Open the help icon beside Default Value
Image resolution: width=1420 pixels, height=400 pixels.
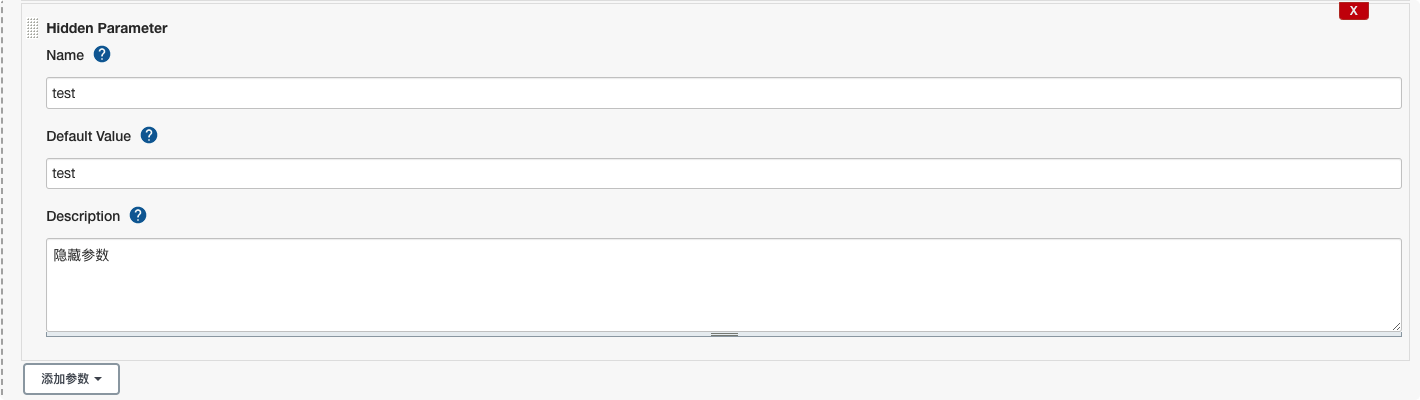pos(149,135)
